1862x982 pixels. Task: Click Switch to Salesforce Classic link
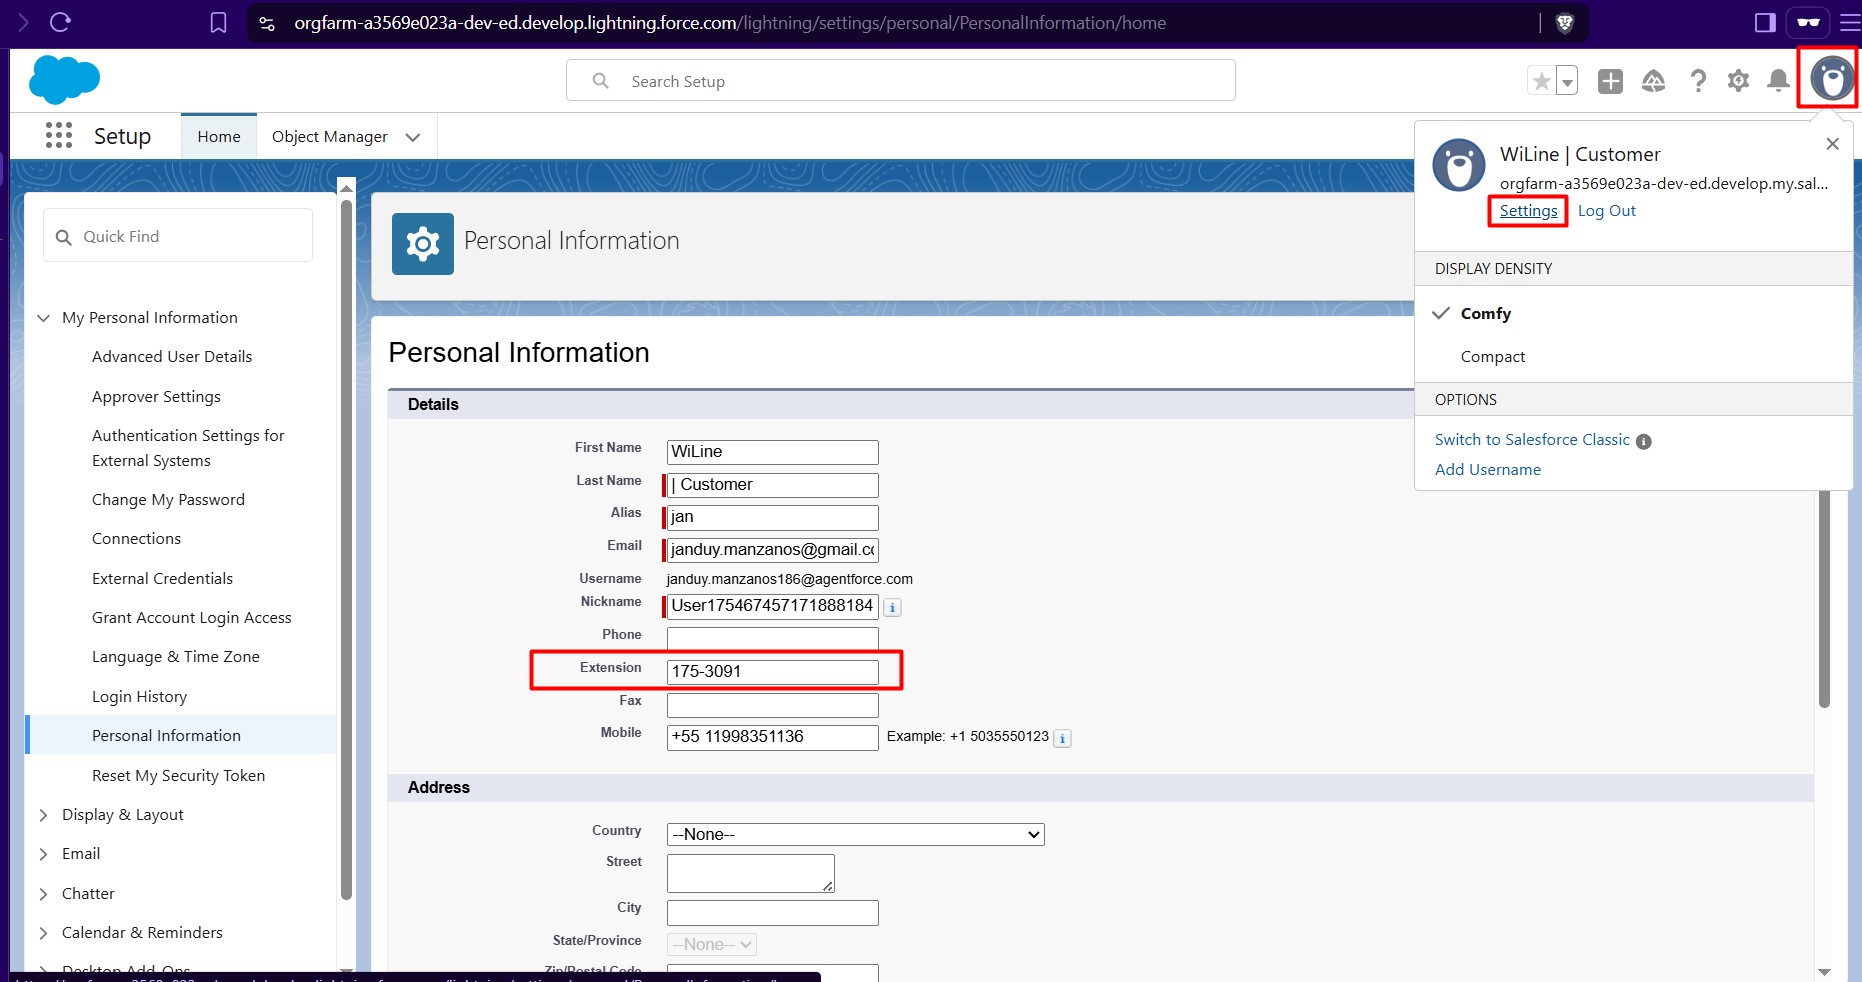[x=1531, y=440]
